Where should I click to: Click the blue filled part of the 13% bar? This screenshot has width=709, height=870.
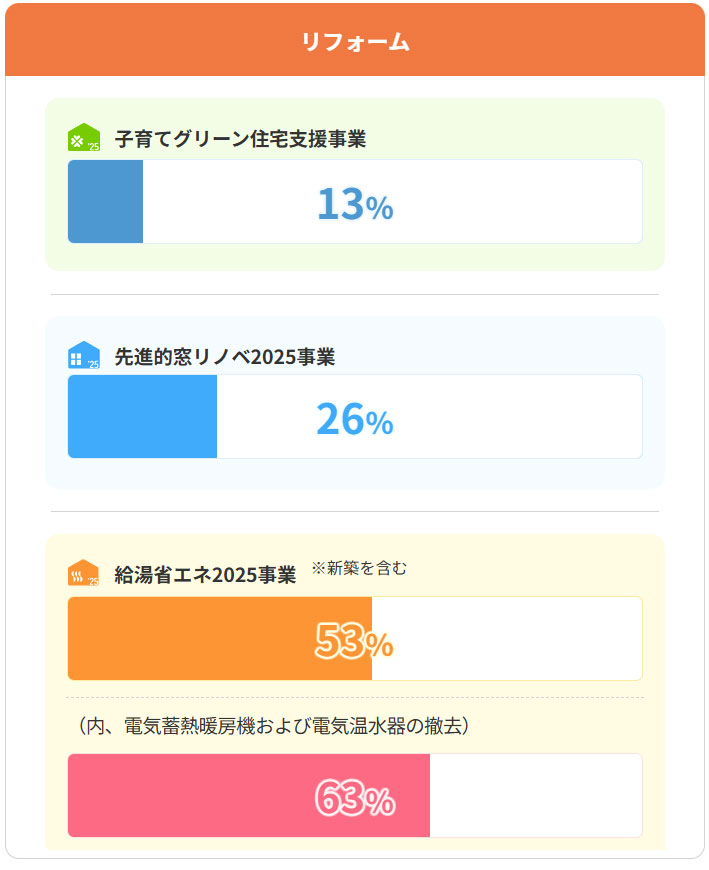105,202
